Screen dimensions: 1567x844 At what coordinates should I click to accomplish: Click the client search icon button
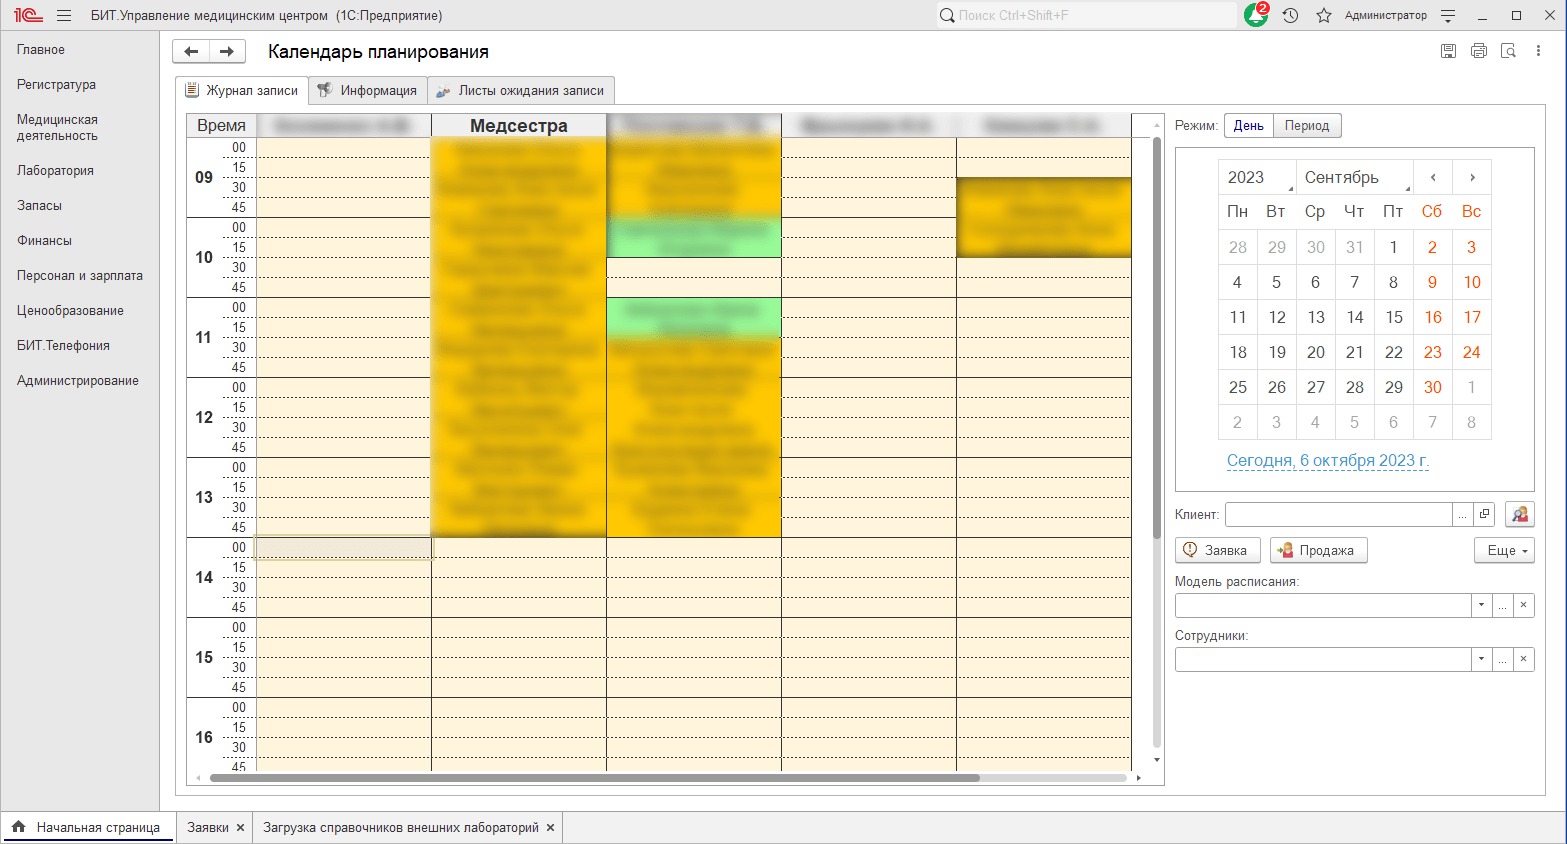click(1520, 514)
